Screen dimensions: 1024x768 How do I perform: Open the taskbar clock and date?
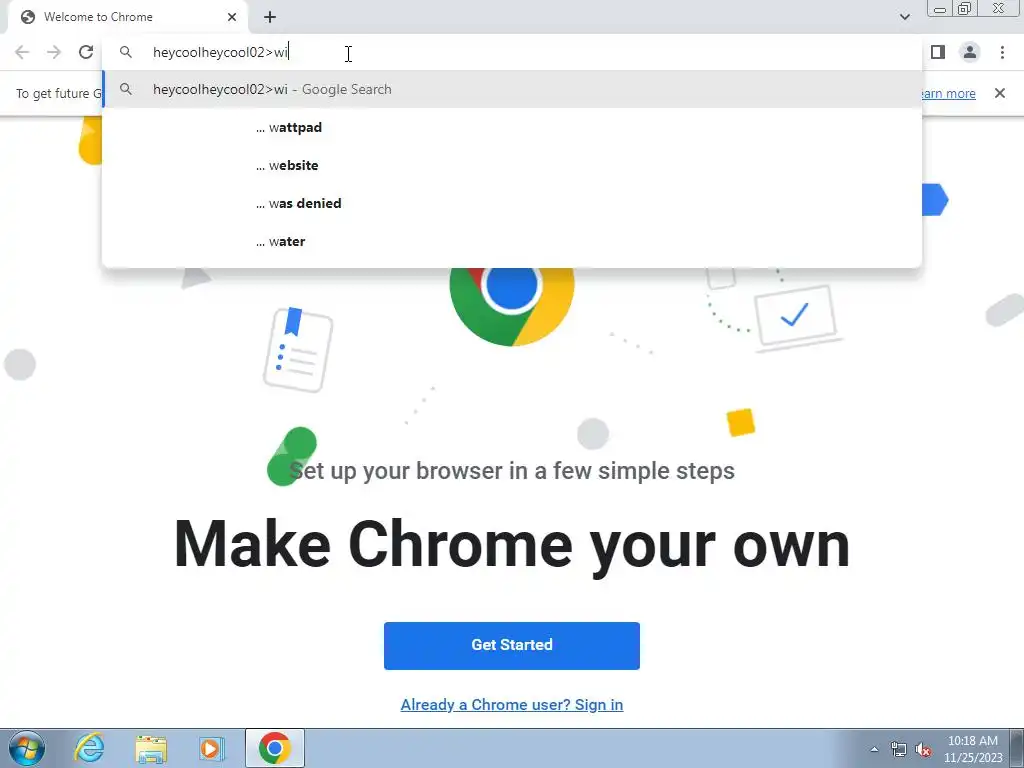[x=972, y=749]
